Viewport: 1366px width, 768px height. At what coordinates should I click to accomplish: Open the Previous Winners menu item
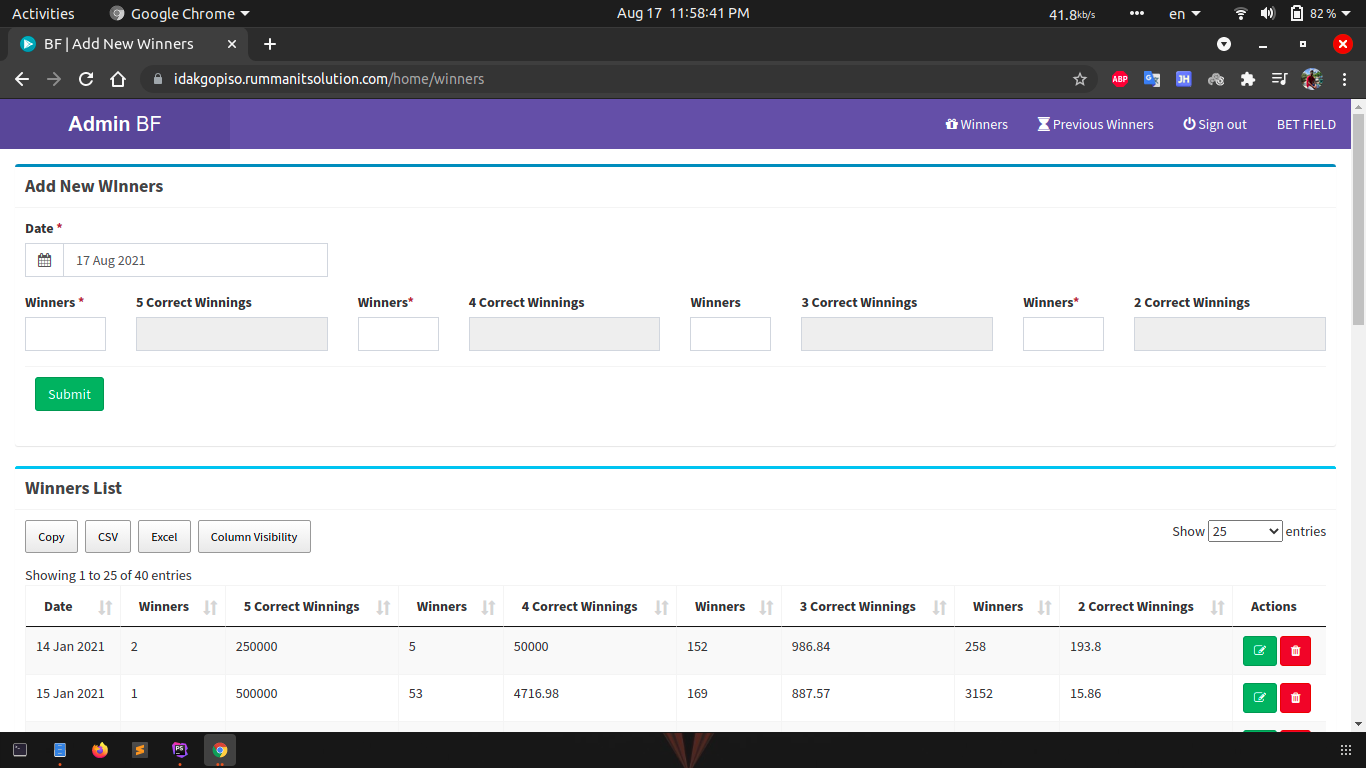pyautogui.click(x=1095, y=124)
